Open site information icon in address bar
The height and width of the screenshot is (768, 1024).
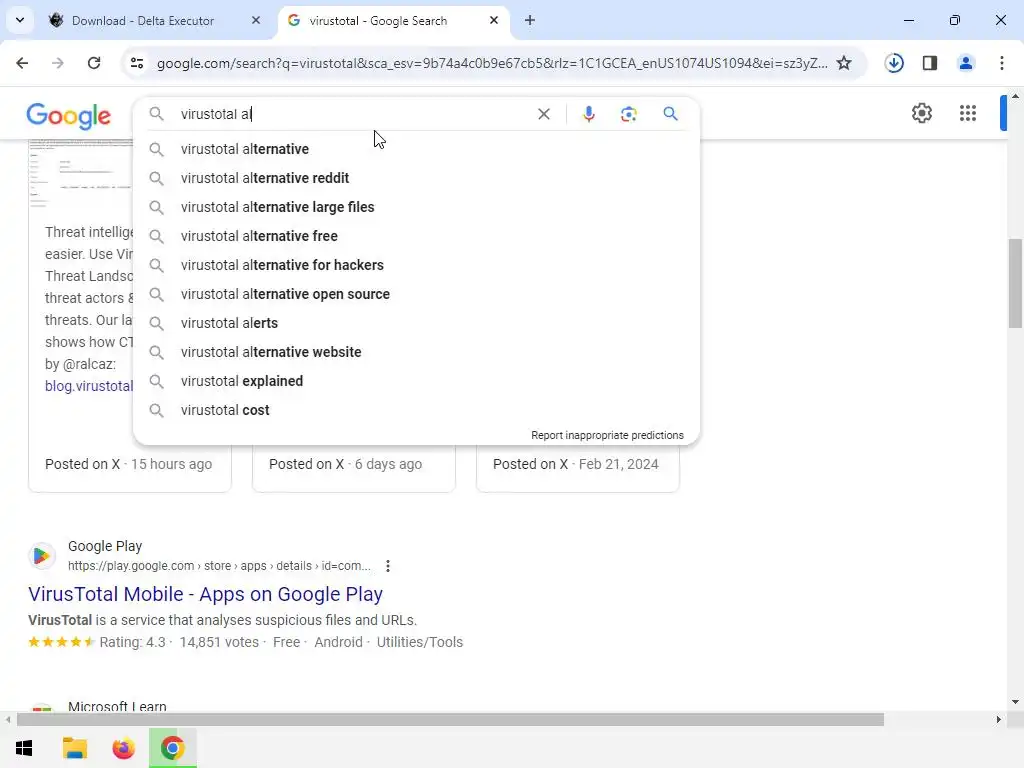[x=137, y=63]
